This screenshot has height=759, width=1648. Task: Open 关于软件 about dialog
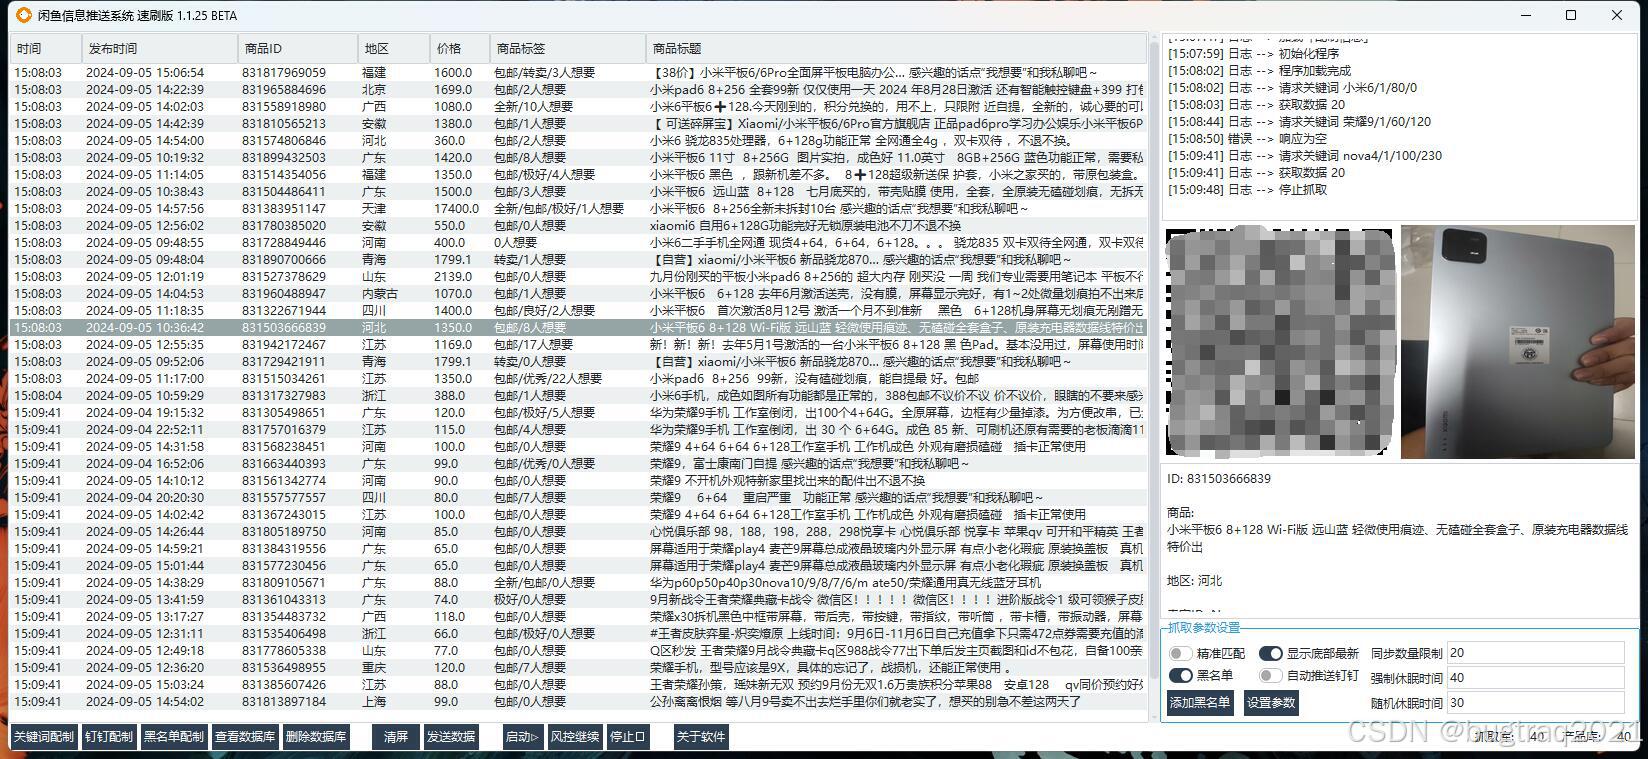pyautogui.click(x=701, y=737)
